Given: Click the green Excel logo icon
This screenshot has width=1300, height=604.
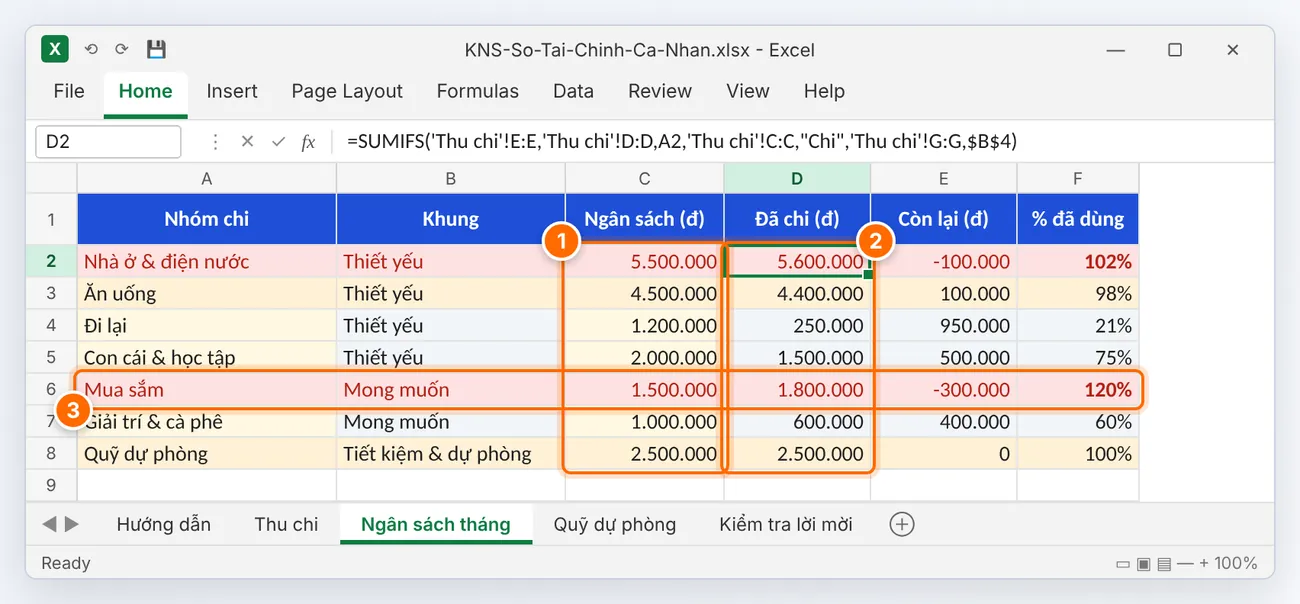Looking at the screenshot, I should (55, 49).
